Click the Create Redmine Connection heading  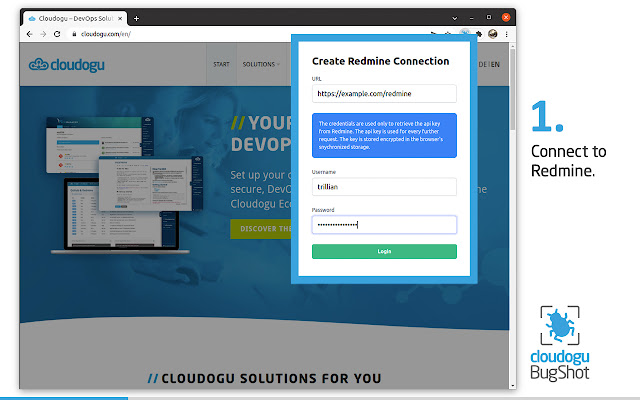tap(380, 61)
